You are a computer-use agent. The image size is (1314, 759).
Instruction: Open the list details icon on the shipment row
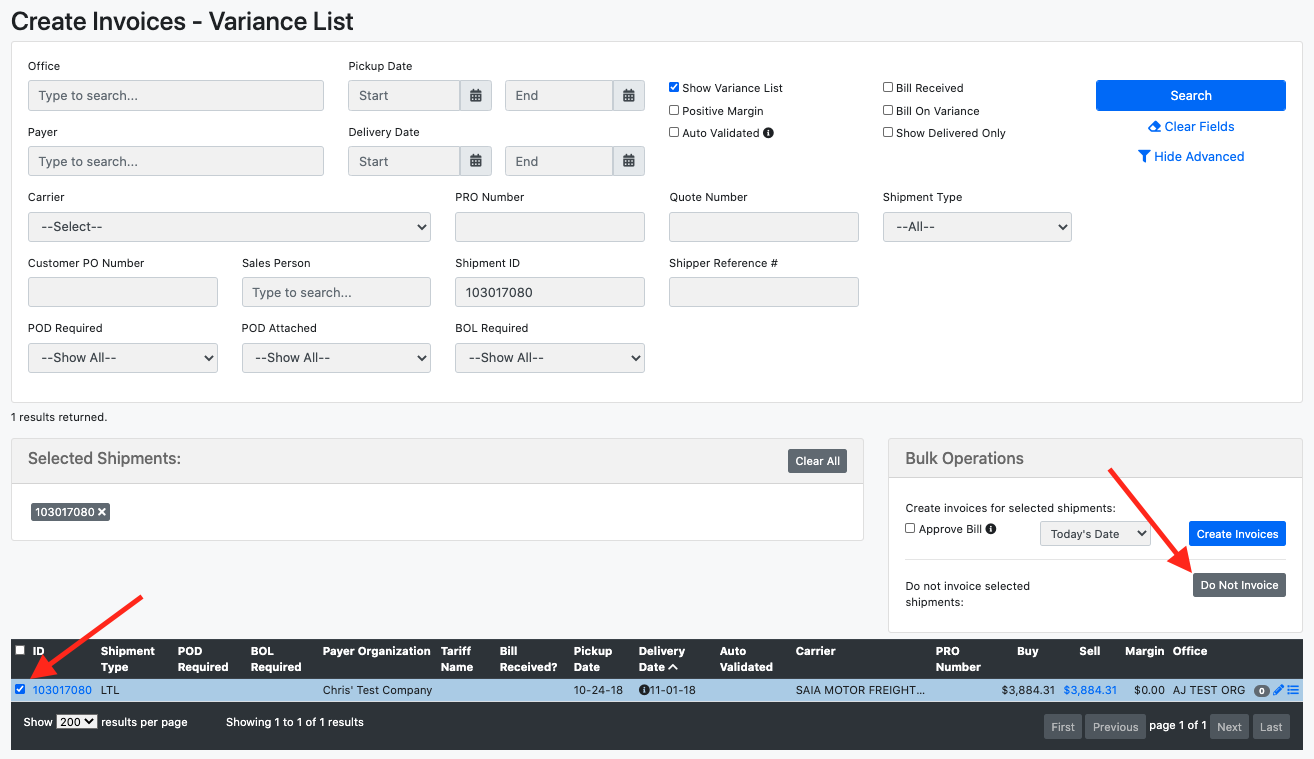[1294, 690]
